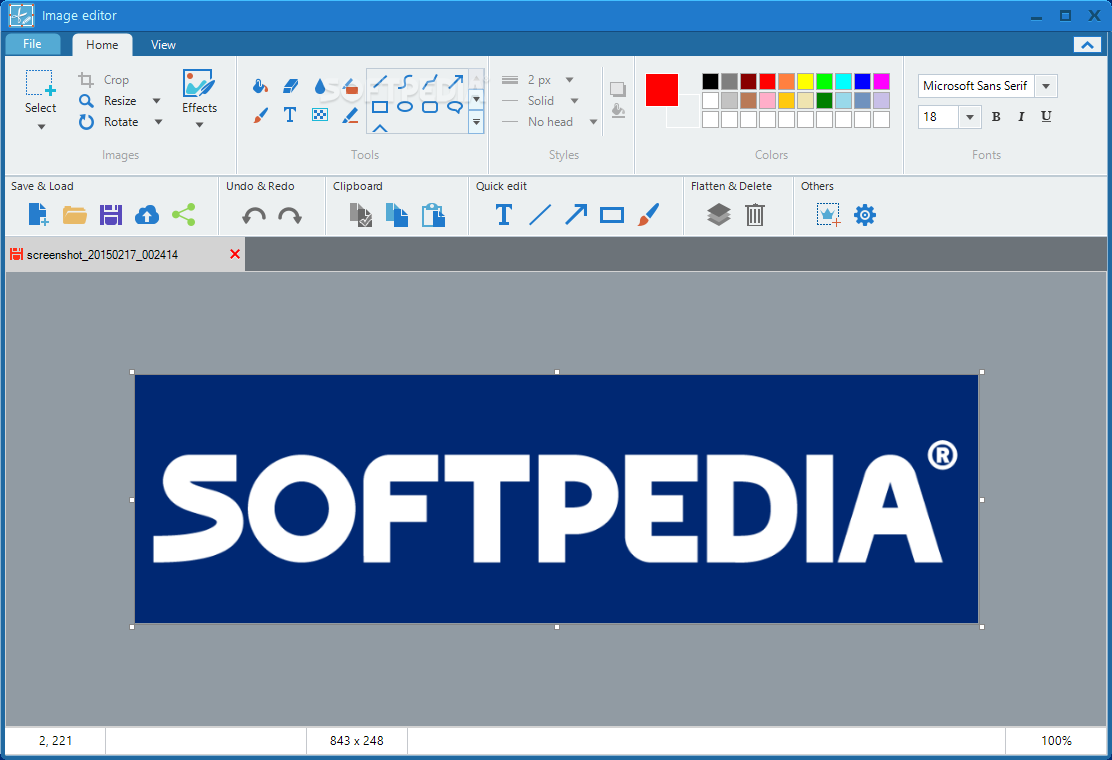Select the speech bubble shape
This screenshot has width=1112, height=760.
coord(455,108)
